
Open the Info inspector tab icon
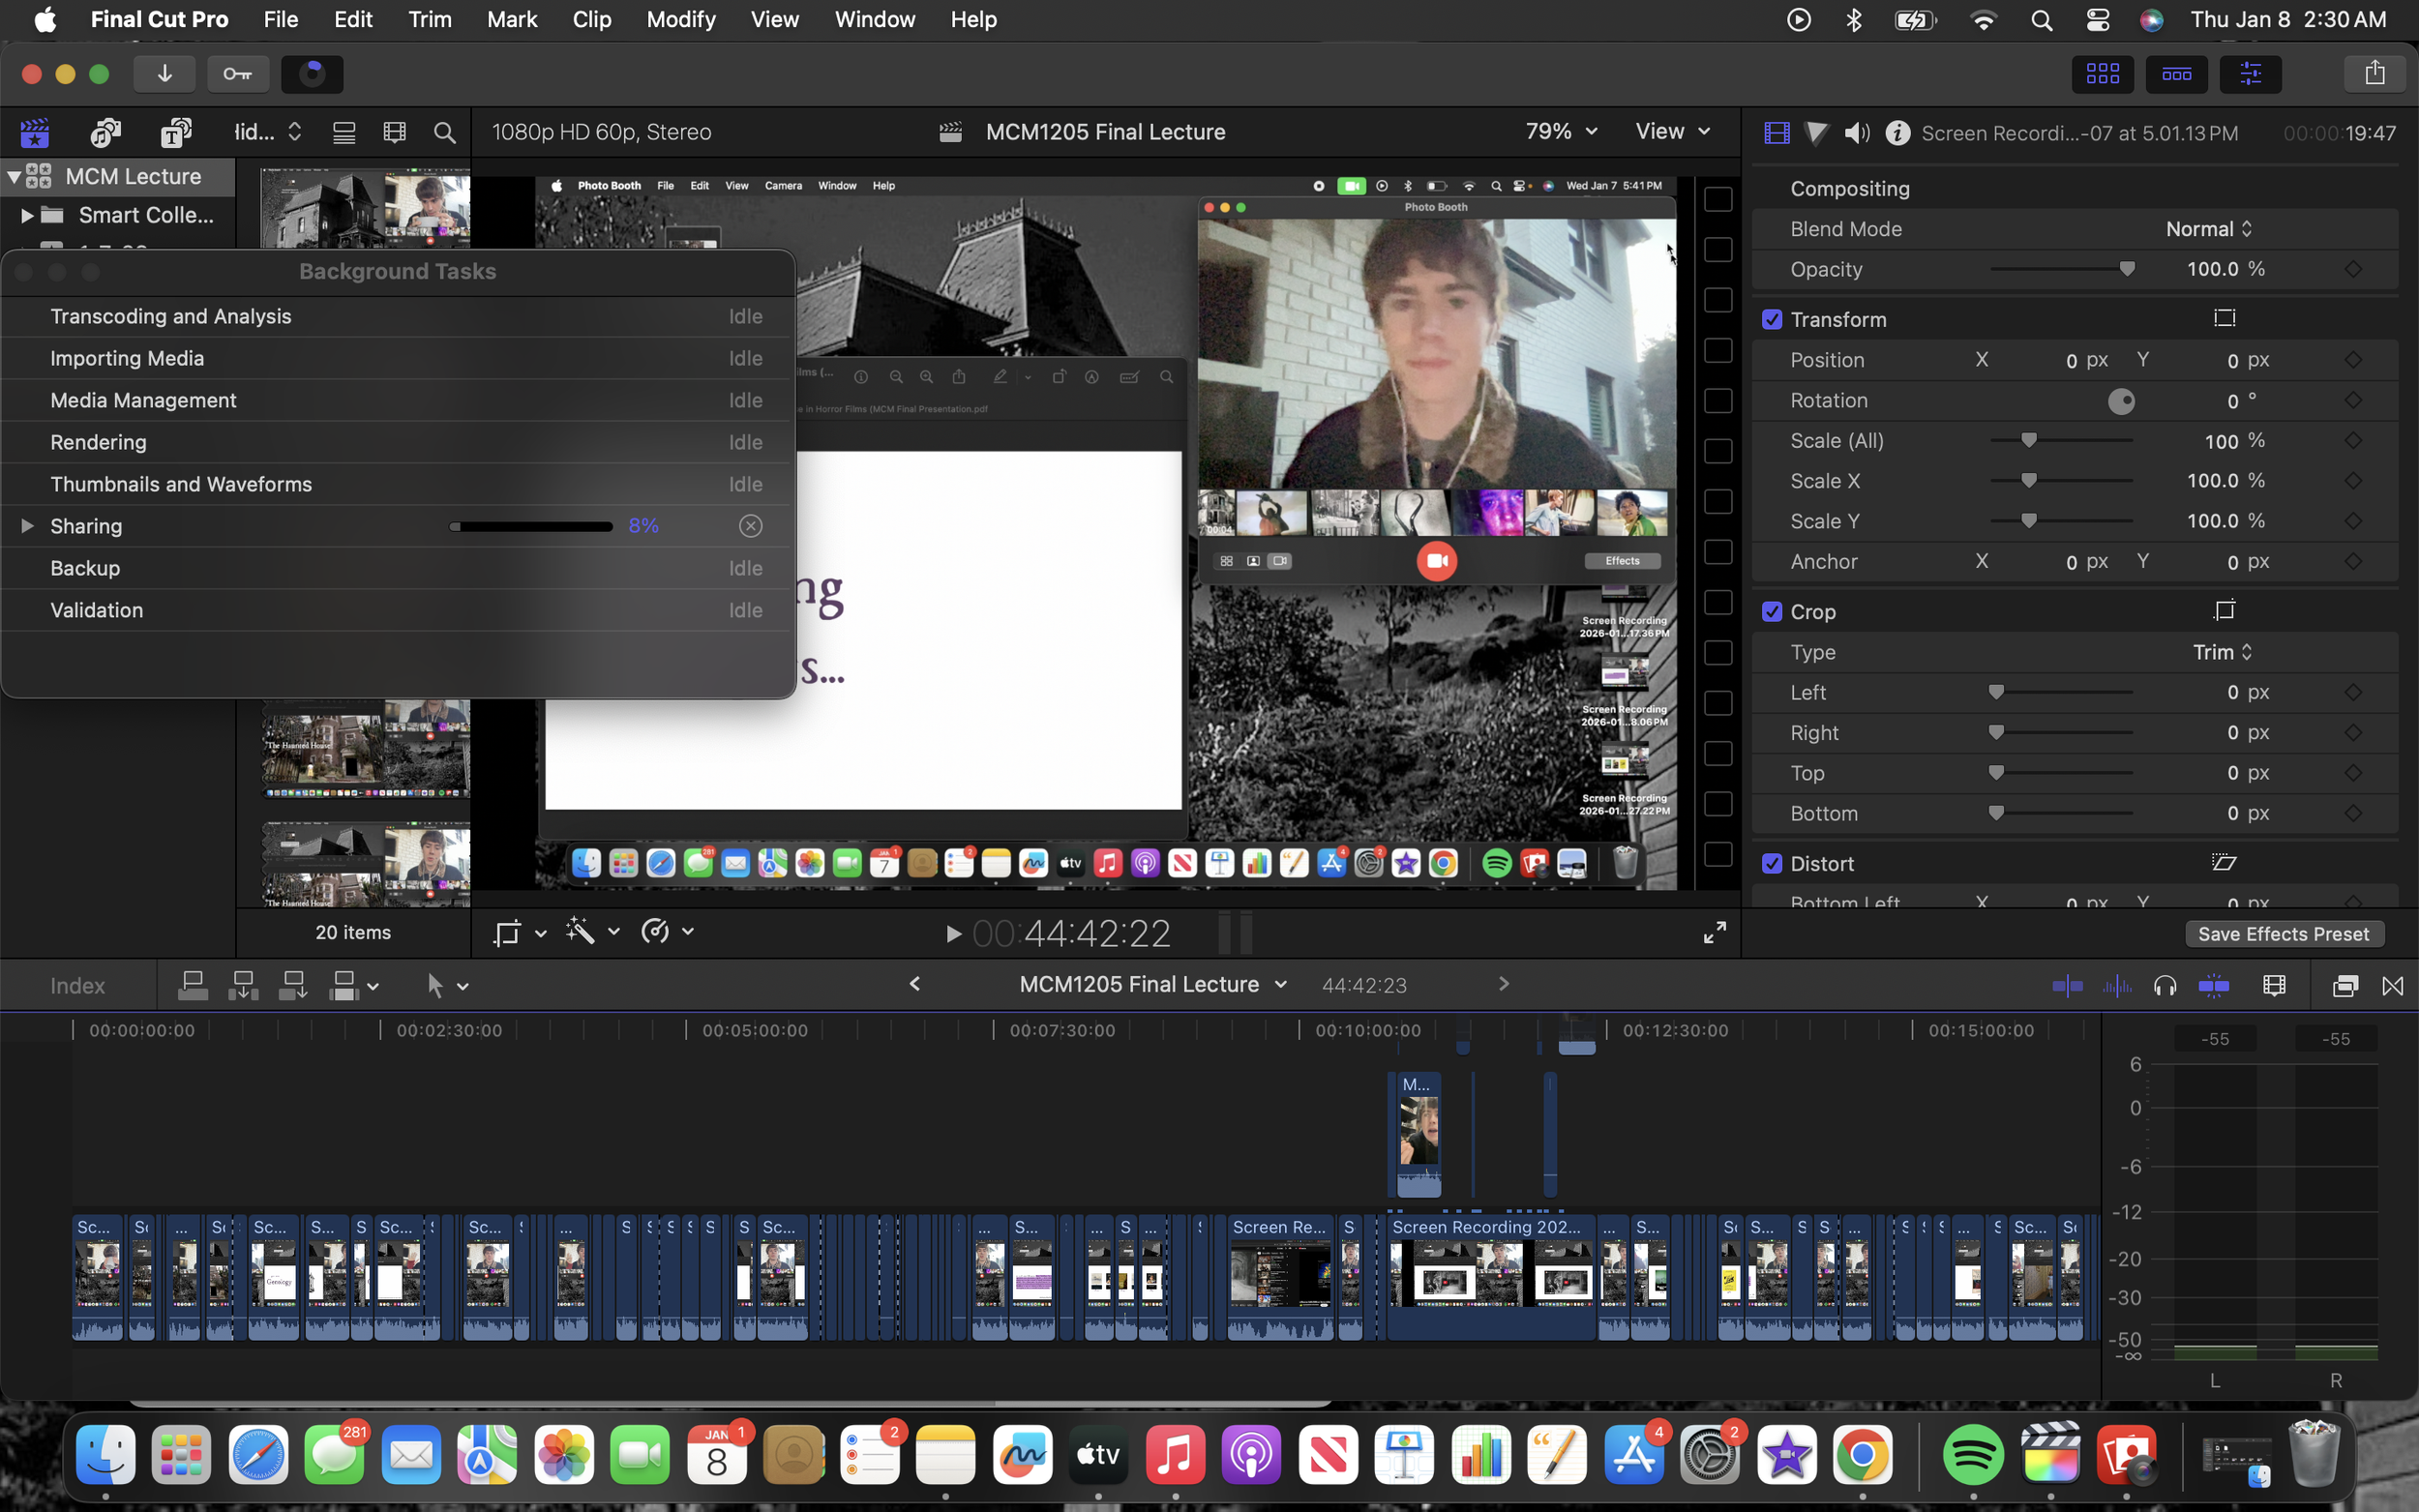(x=1897, y=133)
